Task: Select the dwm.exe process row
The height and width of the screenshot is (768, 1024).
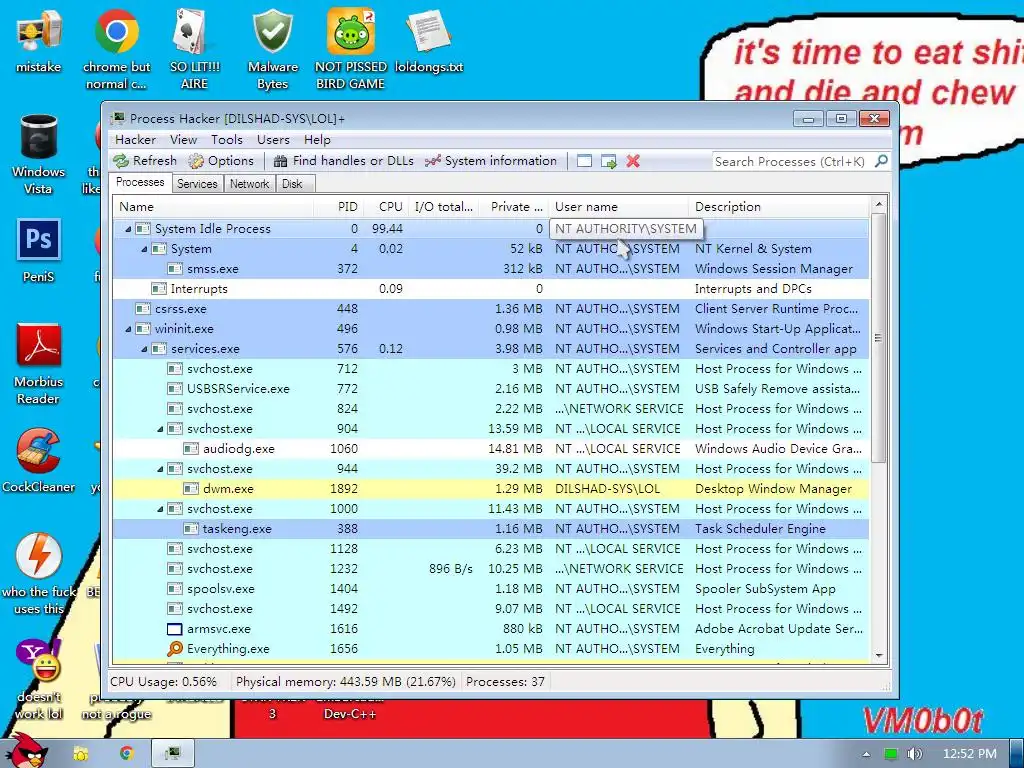Action: (490, 488)
